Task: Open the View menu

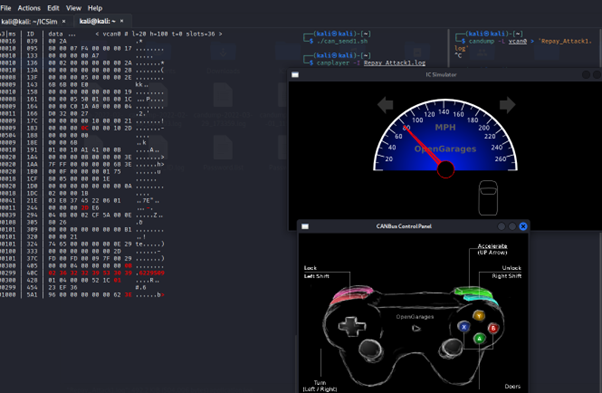Action: pyautogui.click(x=73, y=8)
